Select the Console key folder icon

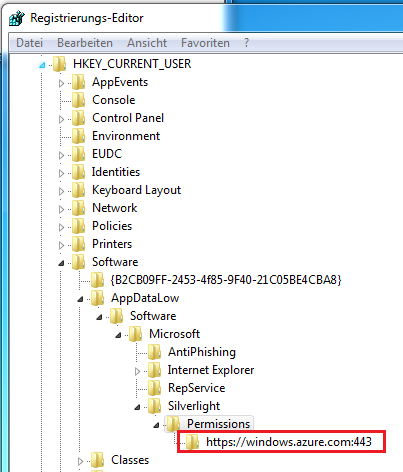tap(79, 100)
